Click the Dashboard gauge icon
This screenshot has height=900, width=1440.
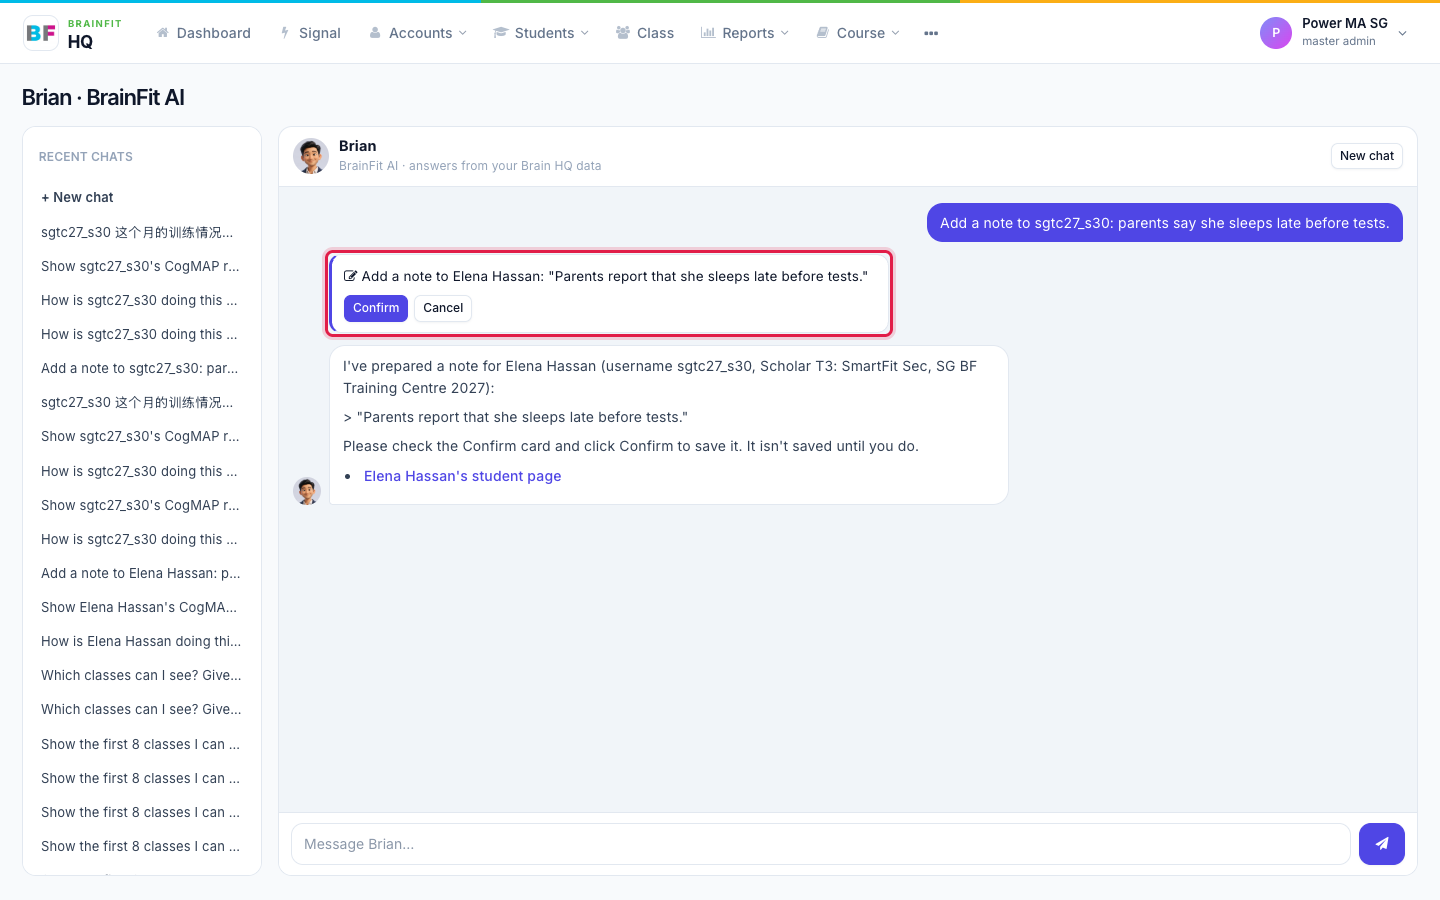click(x=163, y=33)
